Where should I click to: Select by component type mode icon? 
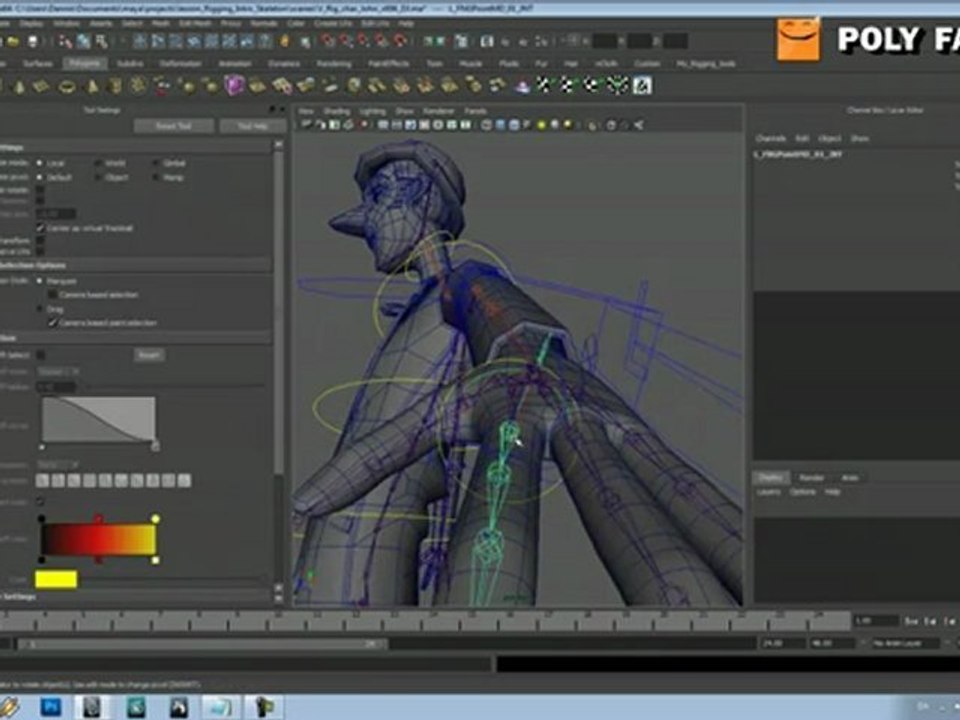point(101,42)
